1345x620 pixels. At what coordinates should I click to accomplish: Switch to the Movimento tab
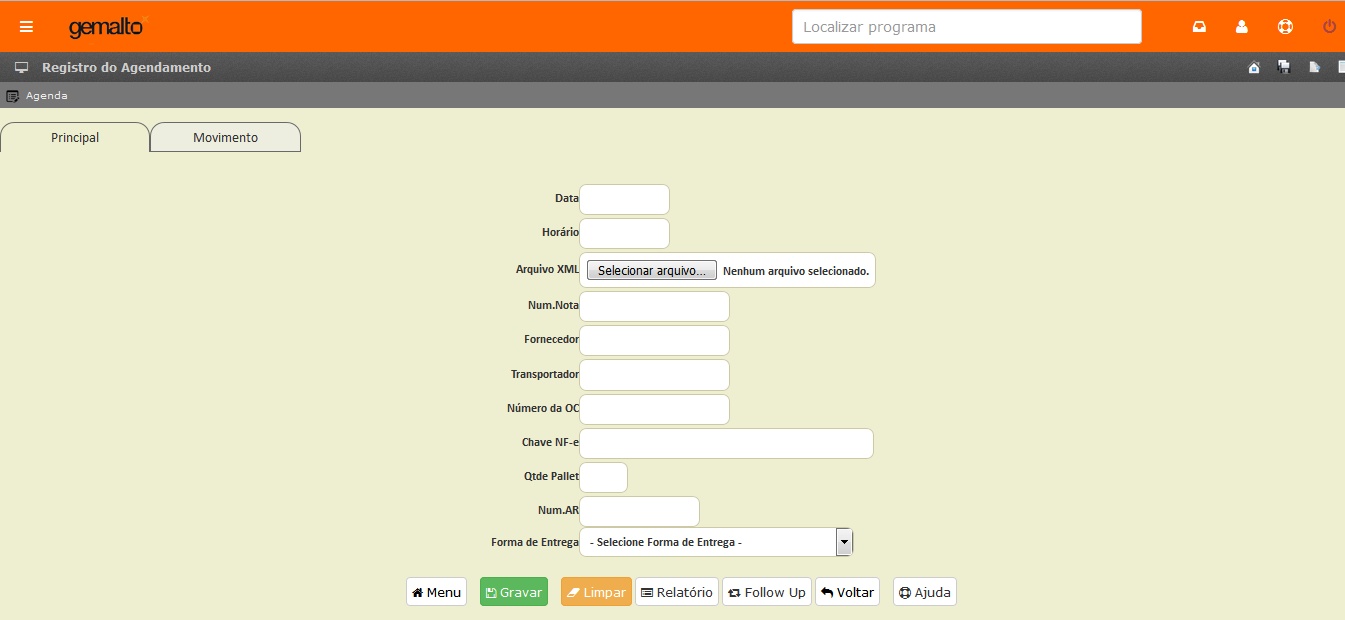coord(225,138)
